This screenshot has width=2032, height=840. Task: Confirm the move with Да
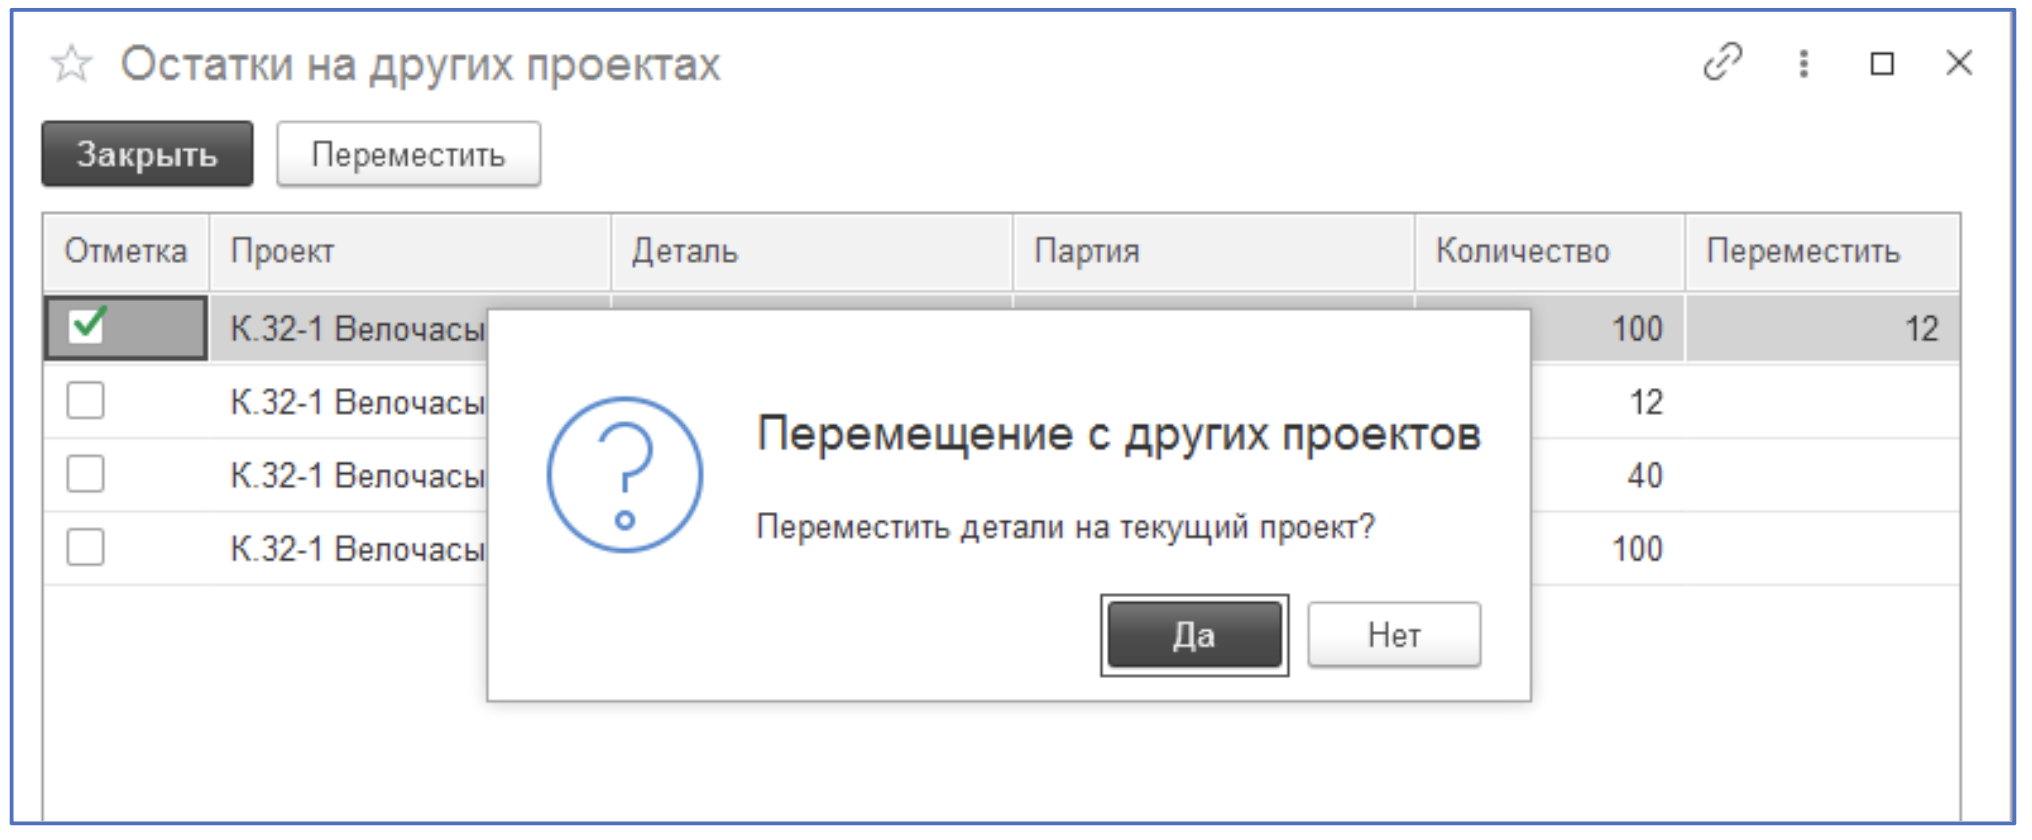point(1194,635)
